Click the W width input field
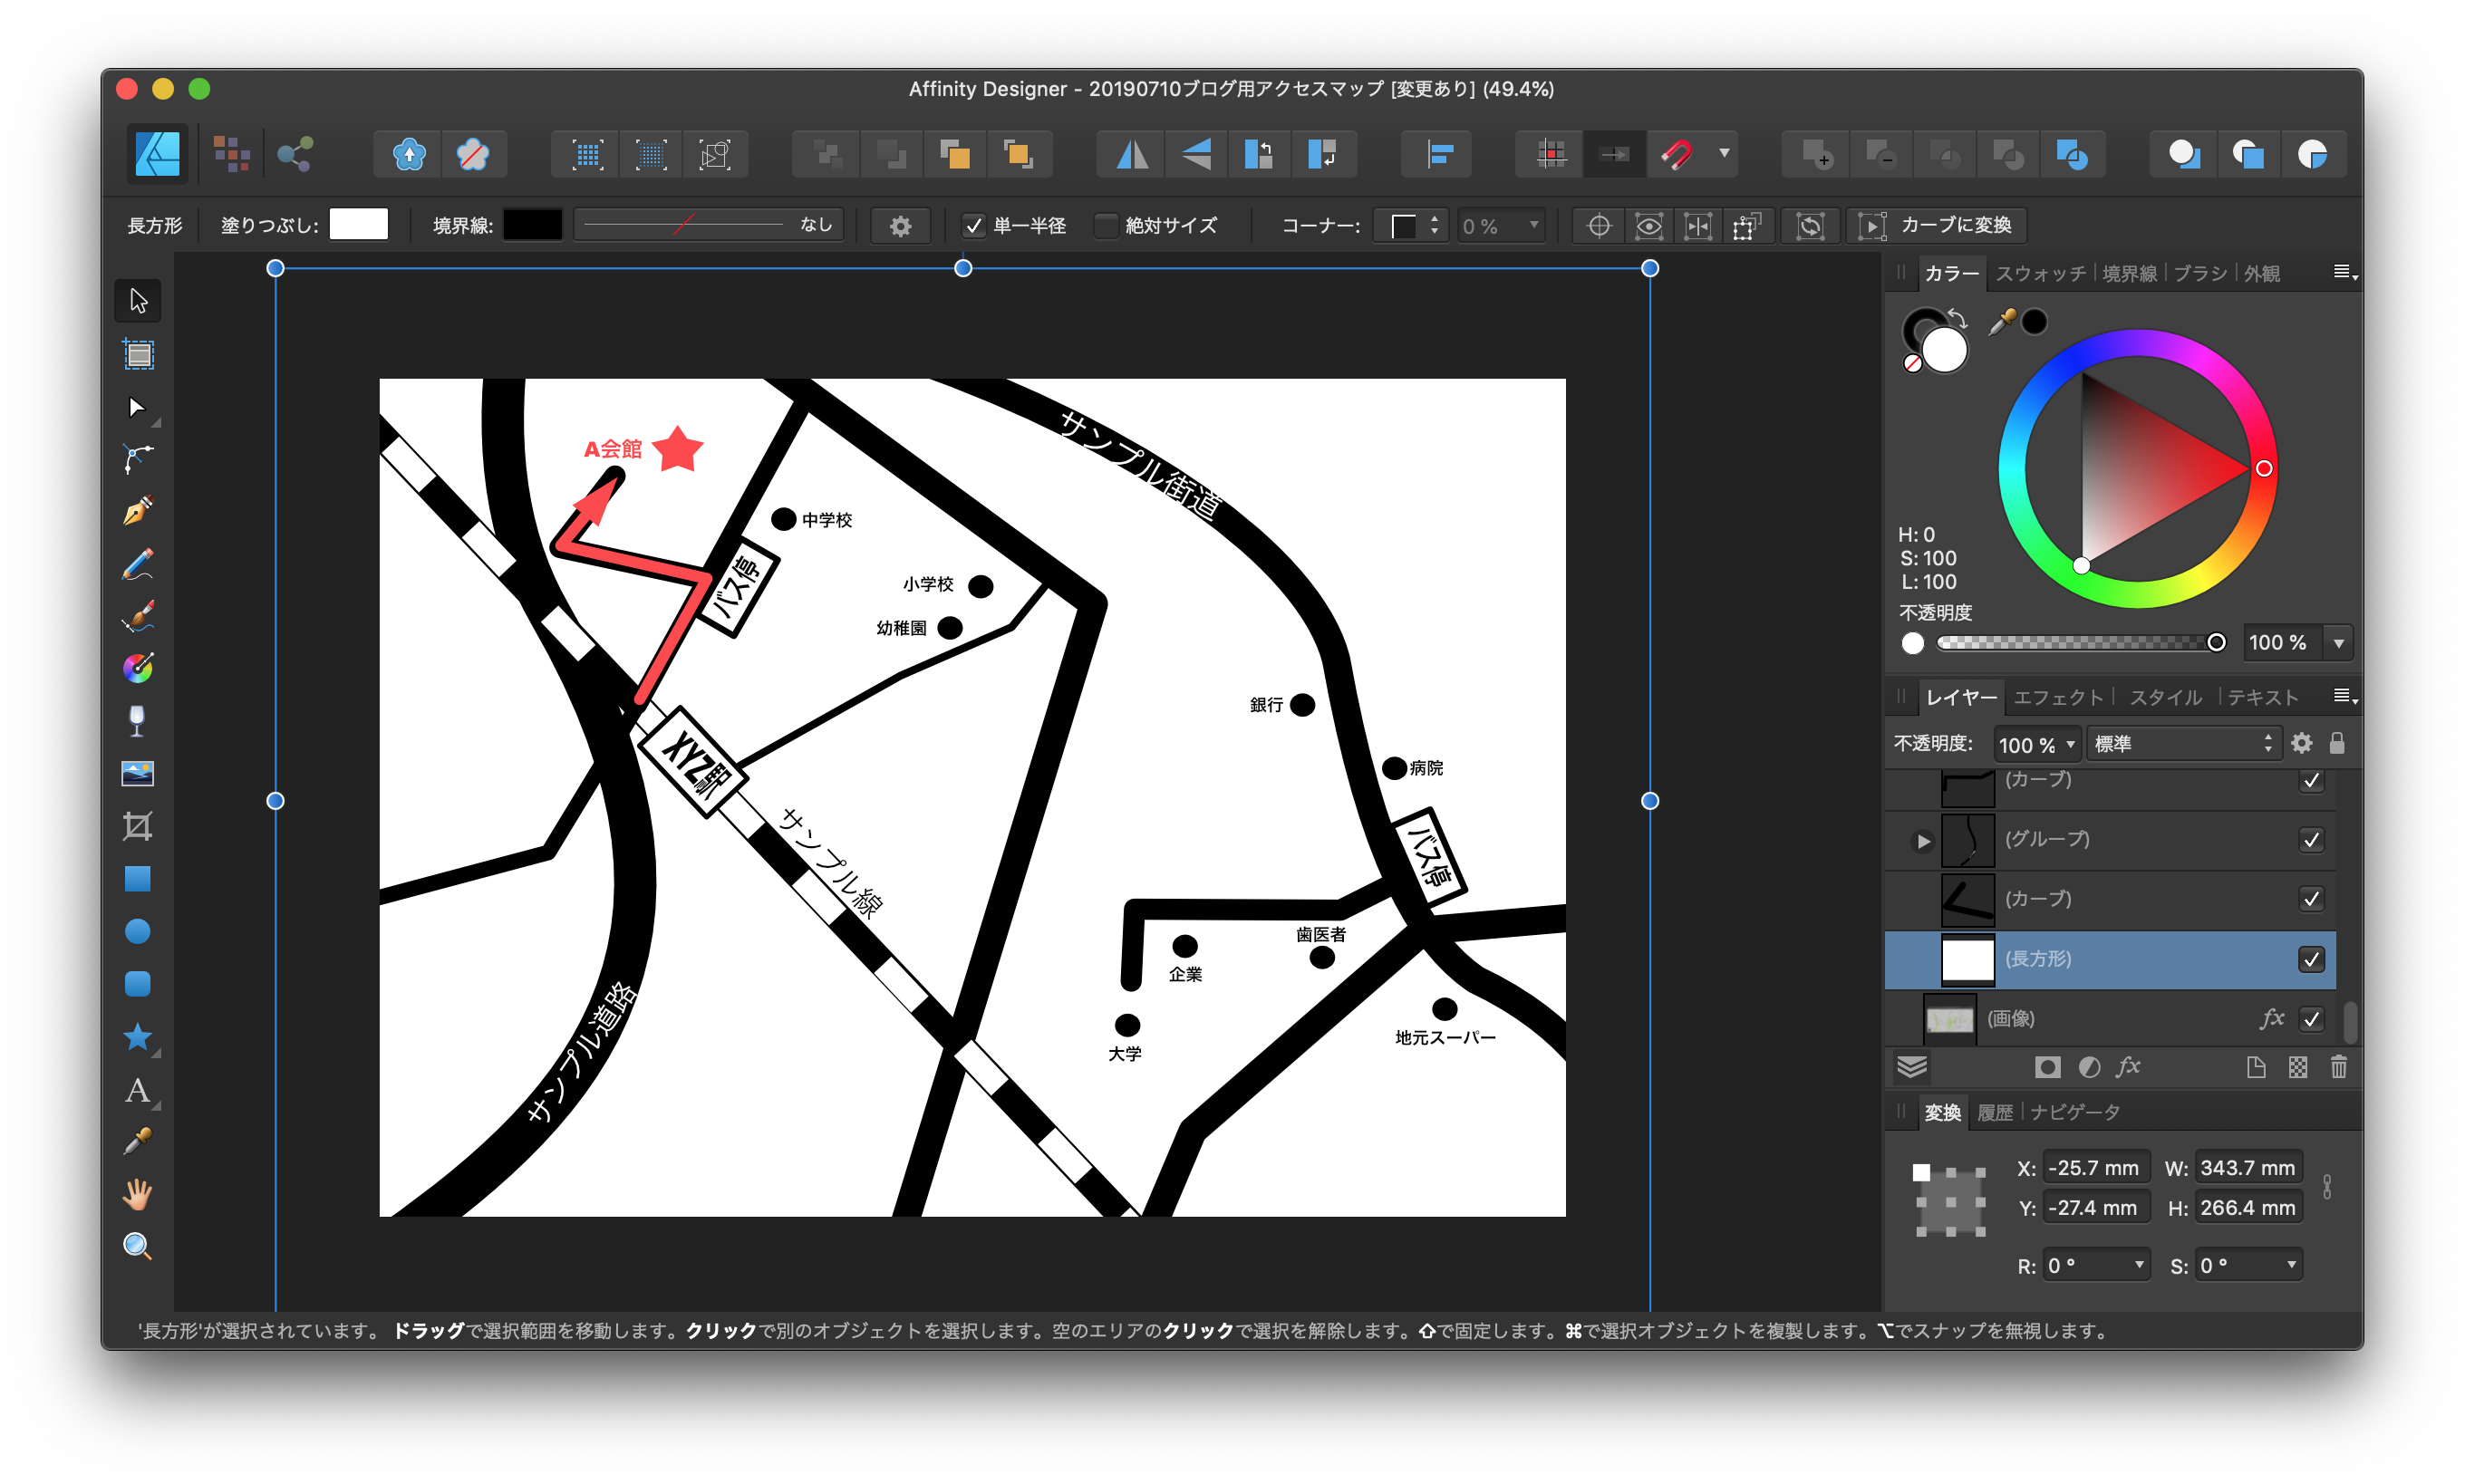2465x1484 pixels. [x=2247, y=1168]
